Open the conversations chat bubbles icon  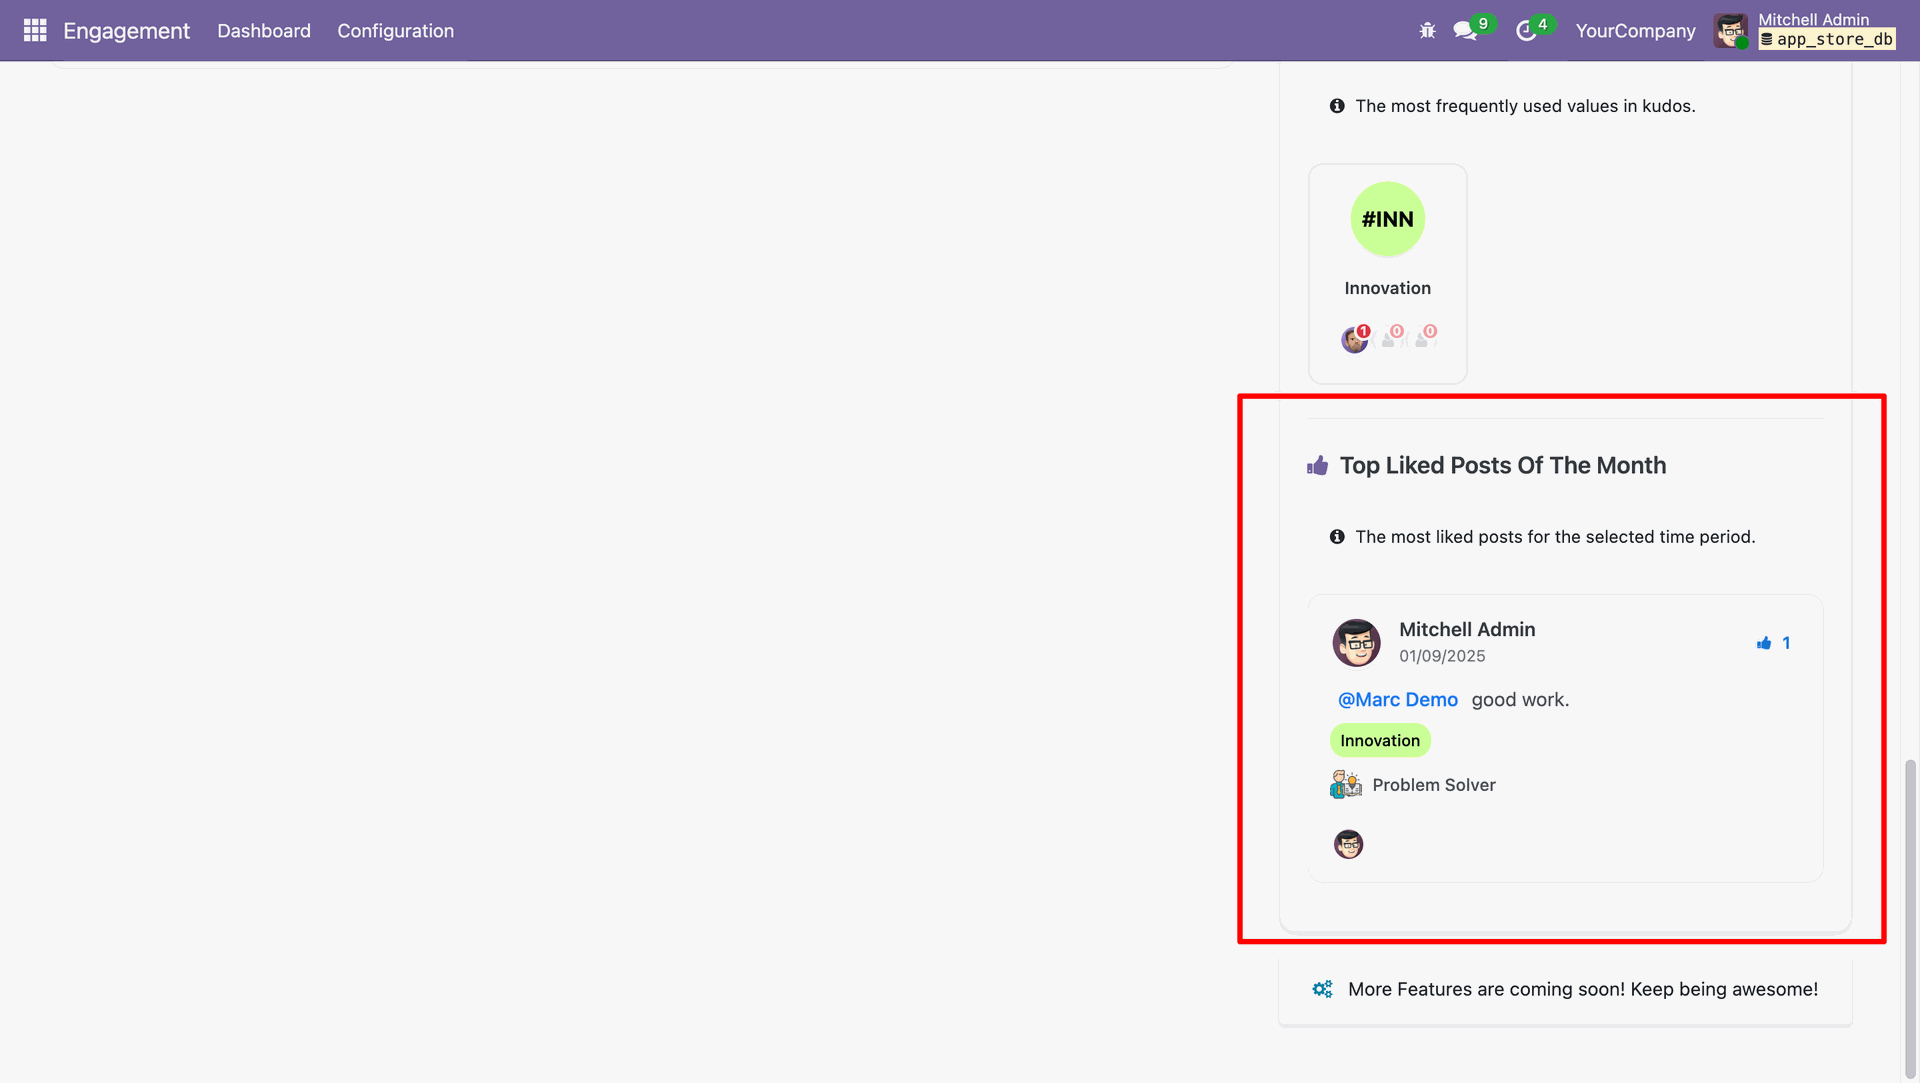pos(1465,31)
